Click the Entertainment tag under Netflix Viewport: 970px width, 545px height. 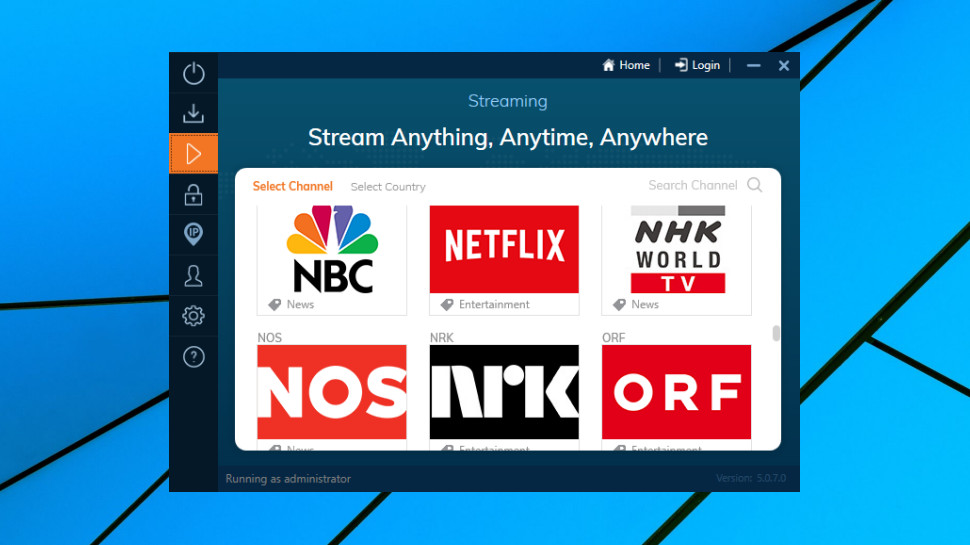tap(485, 304)
